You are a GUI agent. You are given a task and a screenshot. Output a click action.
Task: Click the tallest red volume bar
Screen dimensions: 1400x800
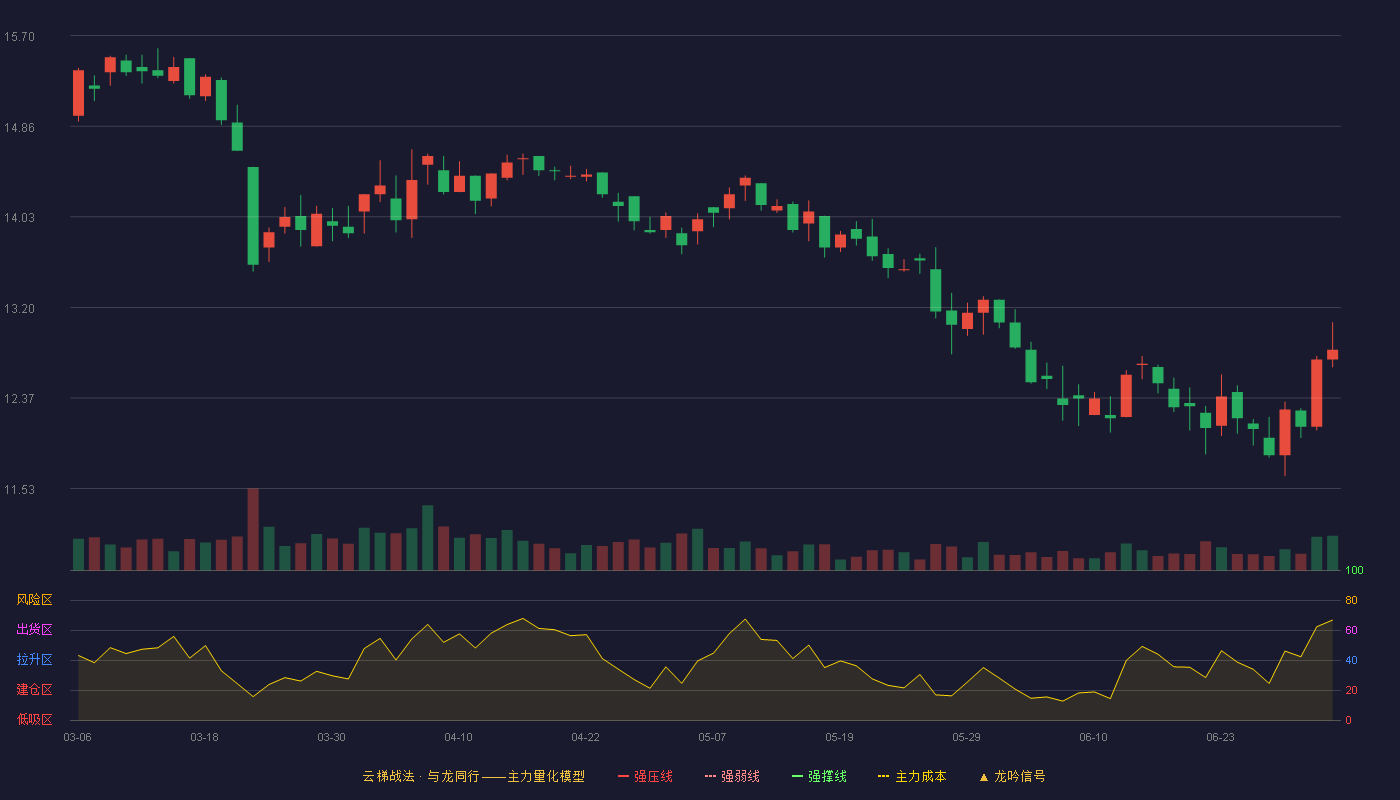point(253,529)
